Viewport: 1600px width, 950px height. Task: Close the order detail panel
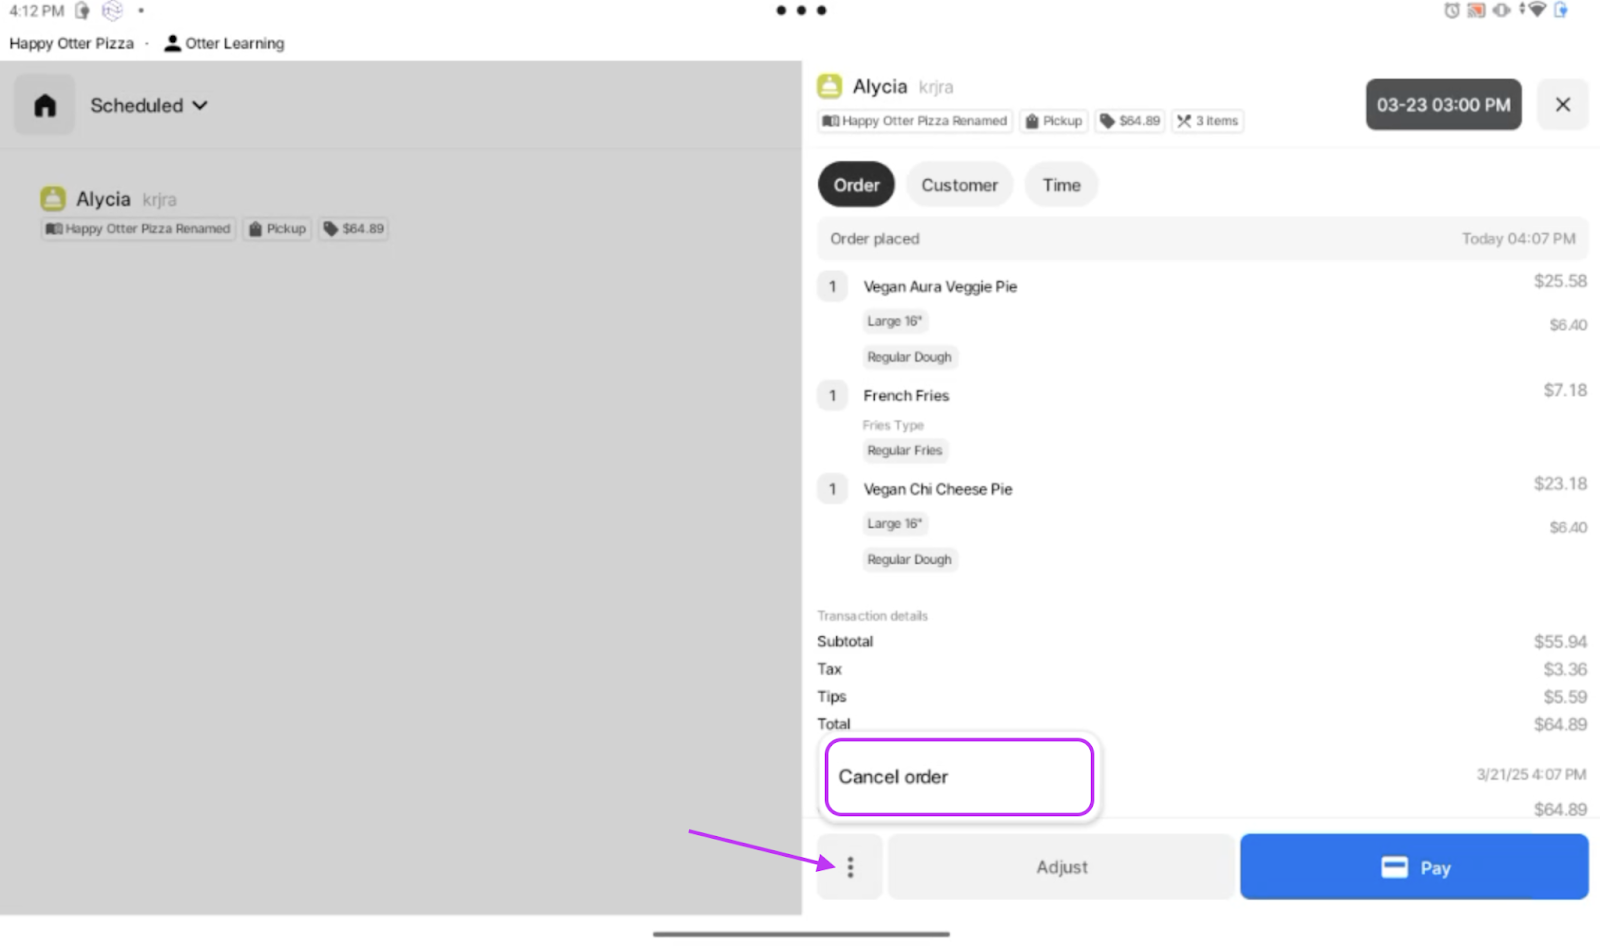tap(1563, 105)
